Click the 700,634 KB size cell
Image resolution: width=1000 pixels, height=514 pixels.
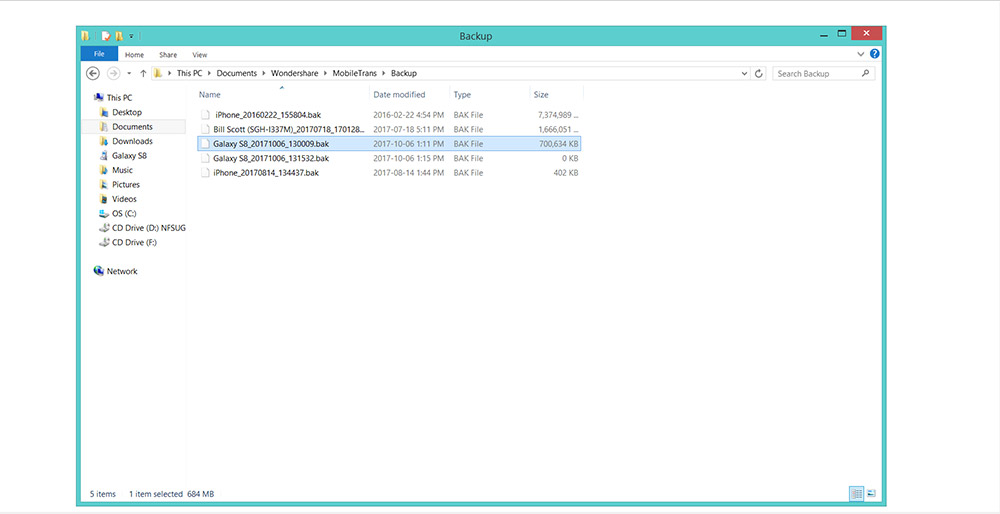(x=559, y=144)
